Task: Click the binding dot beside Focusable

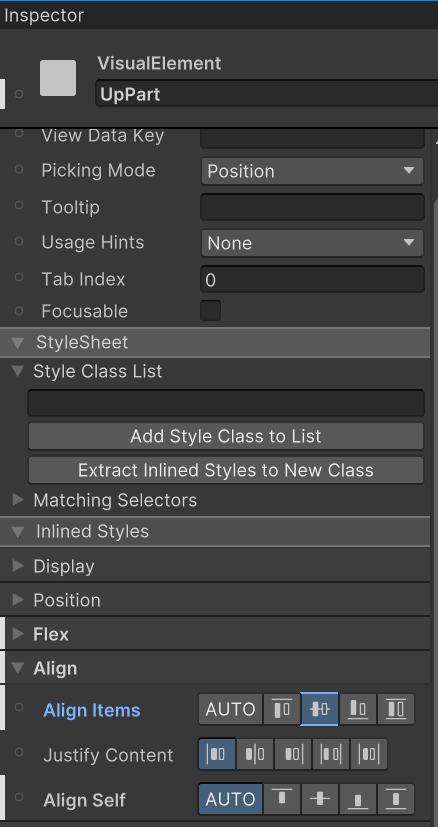Action: (19, 311)
